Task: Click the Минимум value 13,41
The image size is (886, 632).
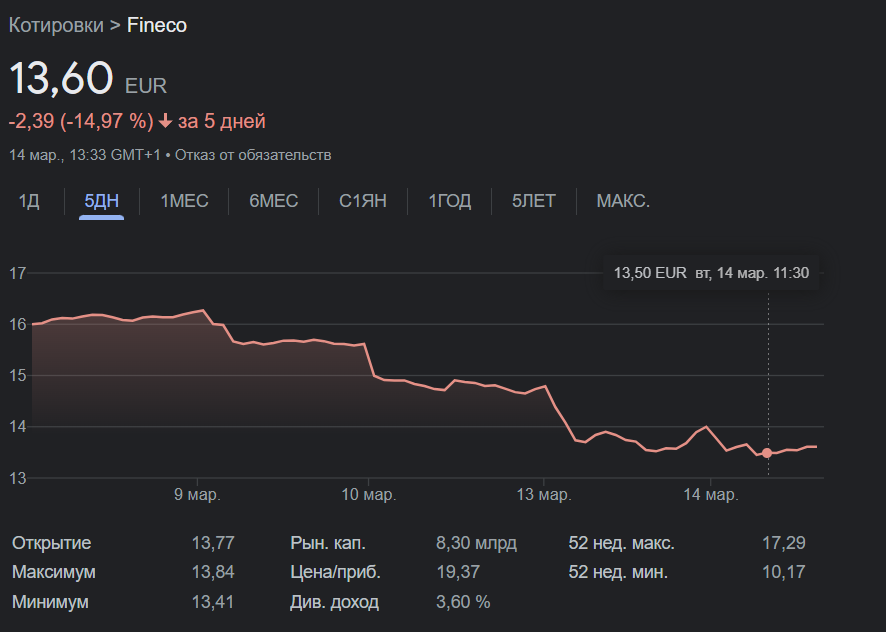Action: click(212, 601)
